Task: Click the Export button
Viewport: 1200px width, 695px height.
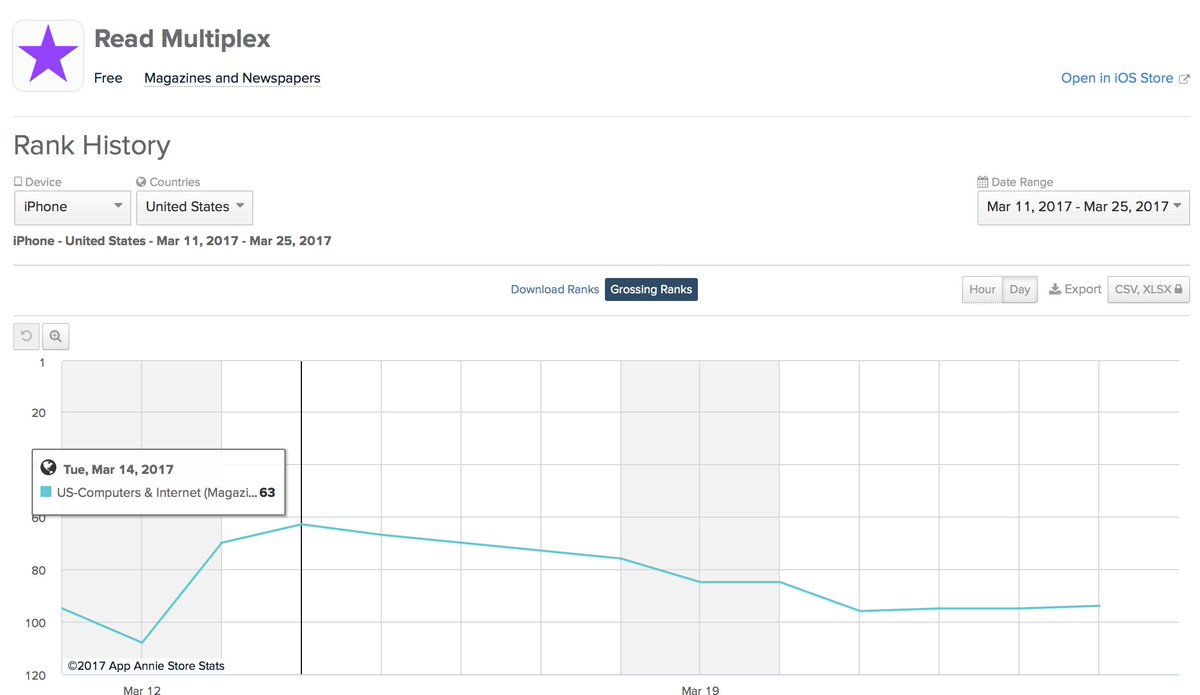Action: [x=1075, y=289]
